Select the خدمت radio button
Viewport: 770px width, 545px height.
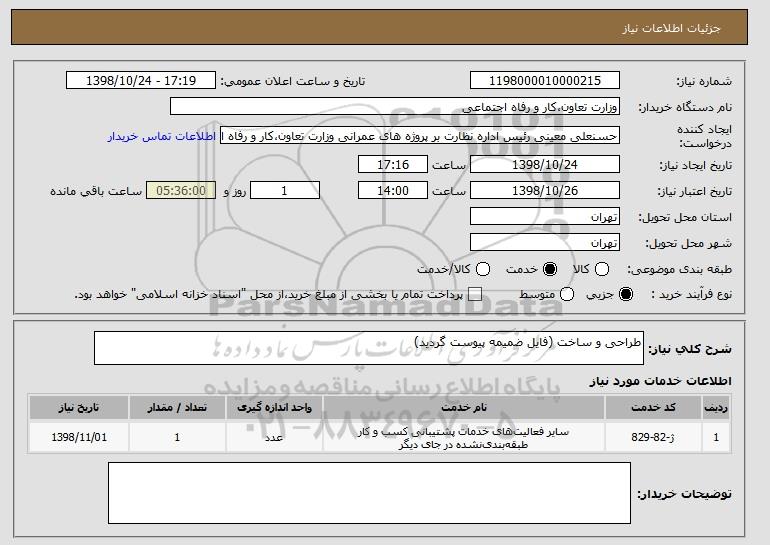[550, 269]
